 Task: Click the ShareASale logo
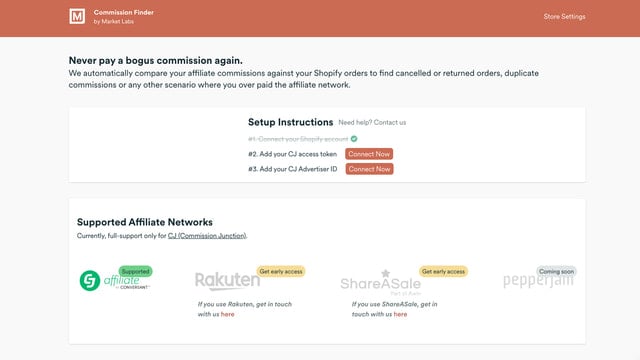(x=380, y=282)
